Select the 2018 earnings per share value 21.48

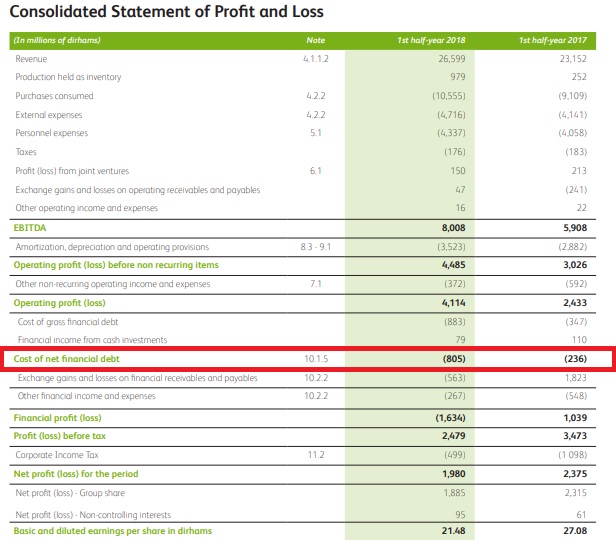pyautogui.click(x=454, y=530)
